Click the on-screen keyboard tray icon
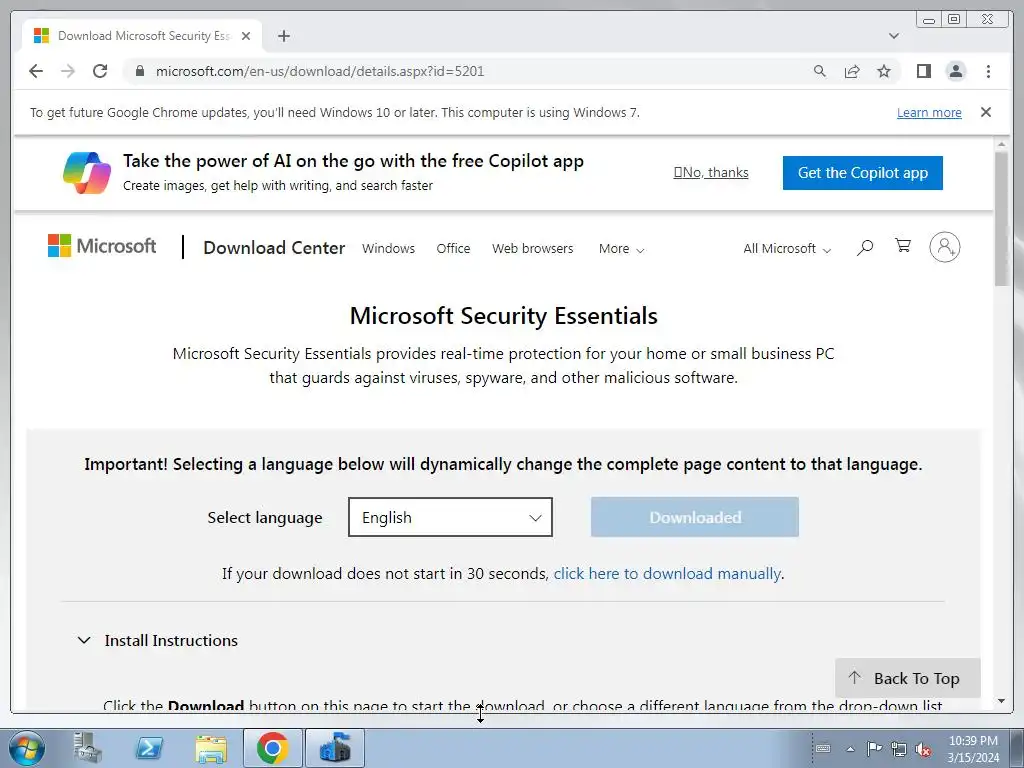This screenshot has width=1024, height=768. click(x=824, y=748)
